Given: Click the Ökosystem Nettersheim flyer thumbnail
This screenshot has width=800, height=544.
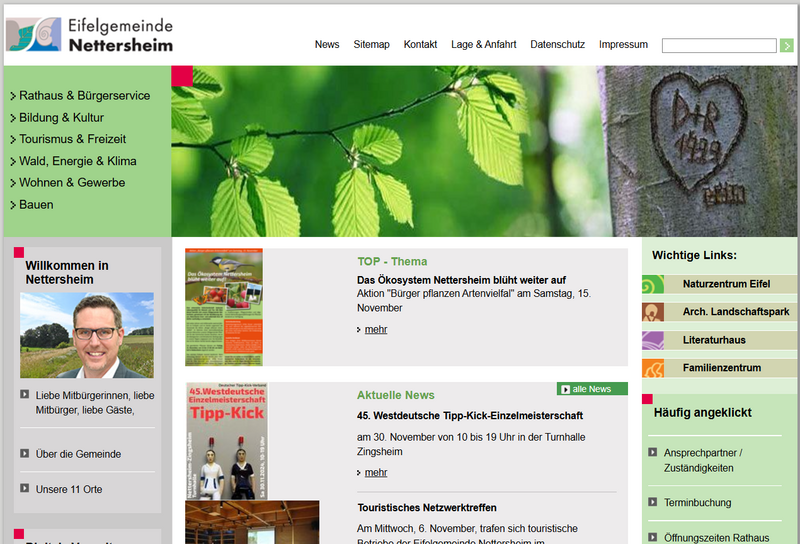Looking at the screenshot, I should 223,307.
